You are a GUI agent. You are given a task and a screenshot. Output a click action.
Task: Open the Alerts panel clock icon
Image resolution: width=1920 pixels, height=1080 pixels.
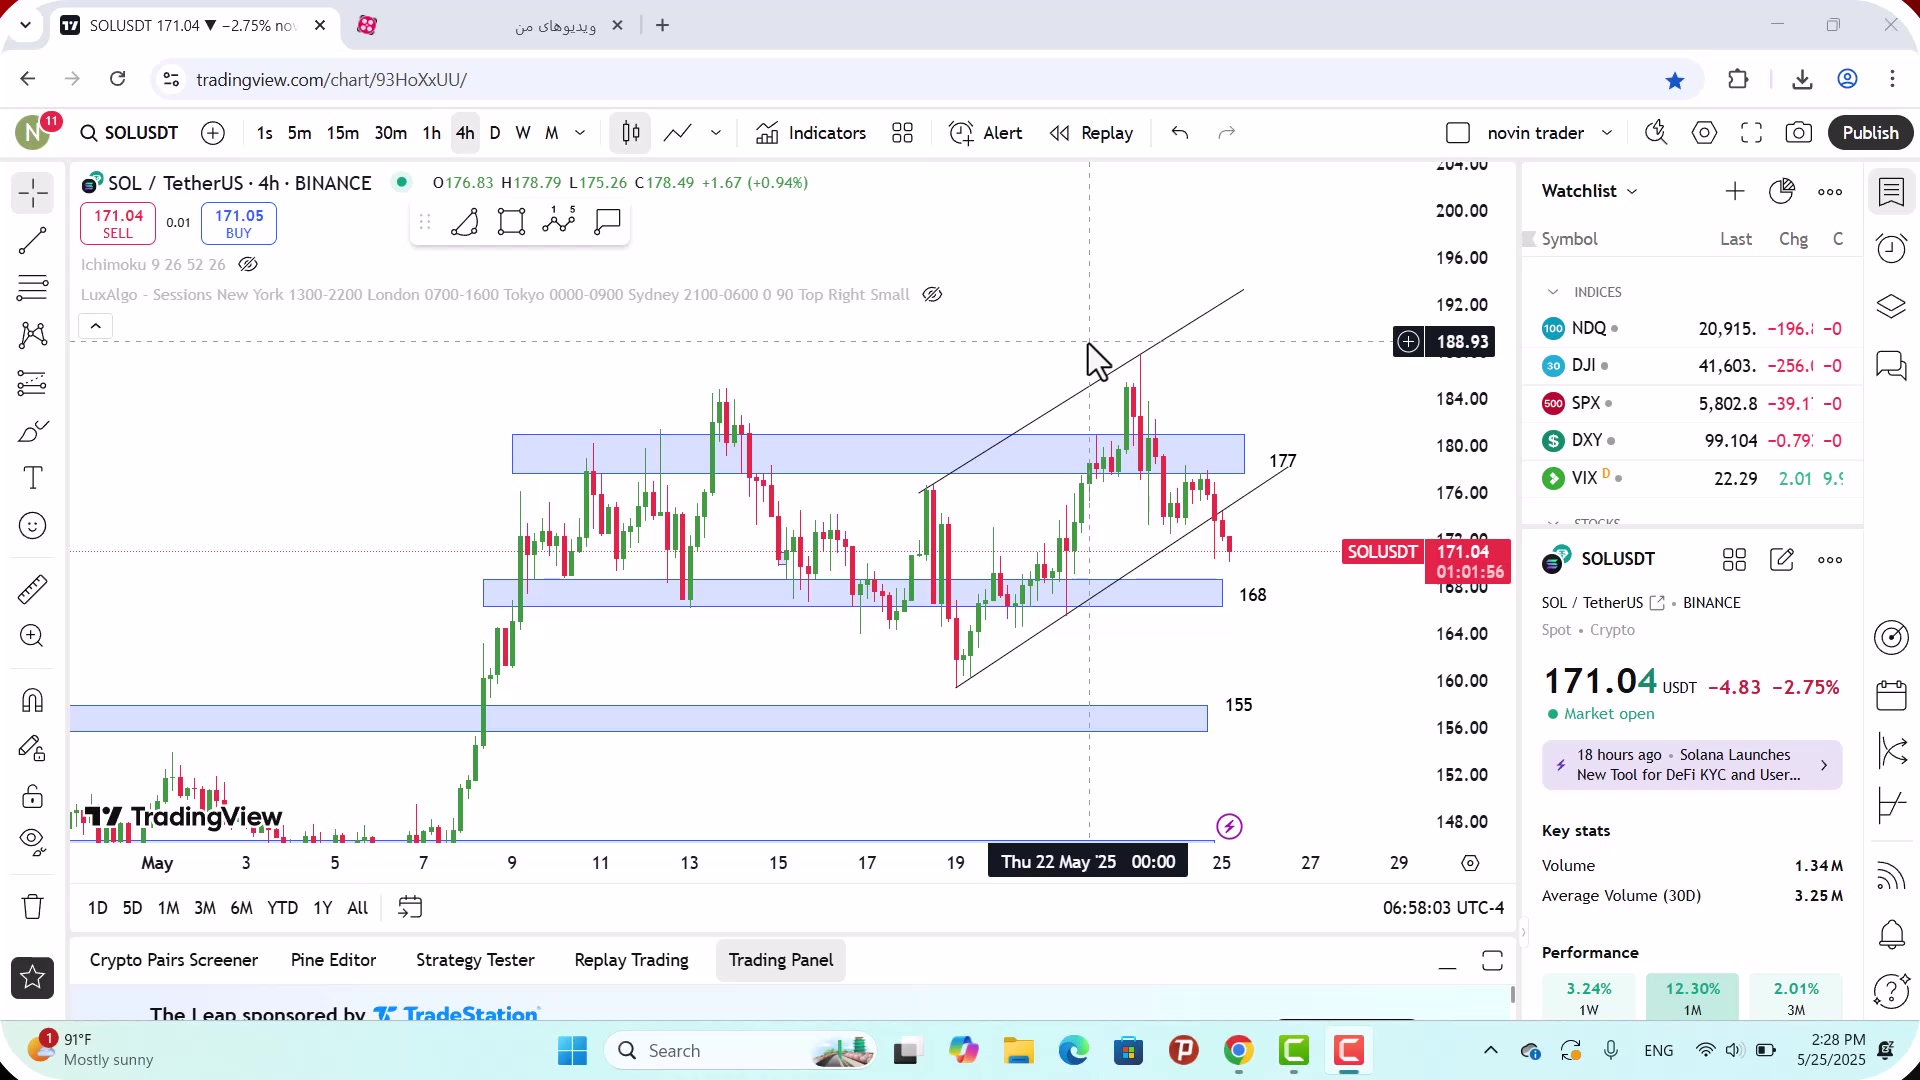click(1891, 248)
